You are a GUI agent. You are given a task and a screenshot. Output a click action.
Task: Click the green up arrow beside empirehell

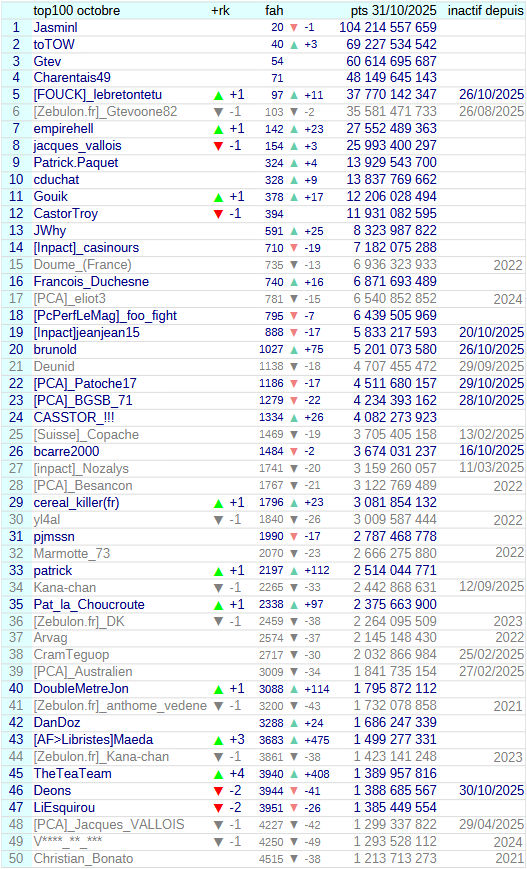(218, 129)
